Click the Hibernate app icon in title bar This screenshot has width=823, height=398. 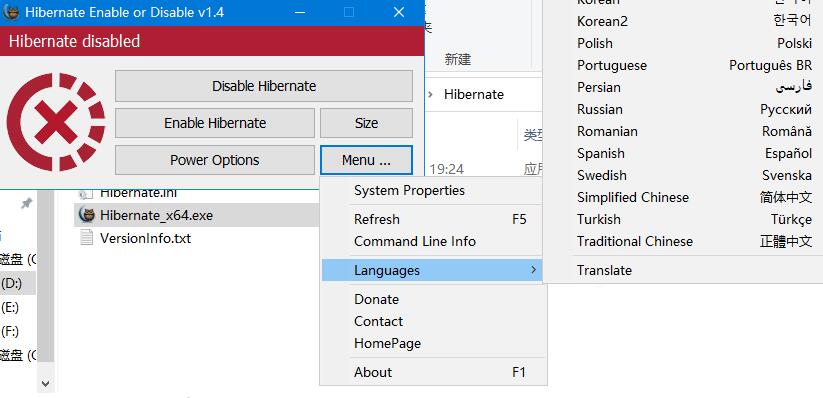[10, 12]
